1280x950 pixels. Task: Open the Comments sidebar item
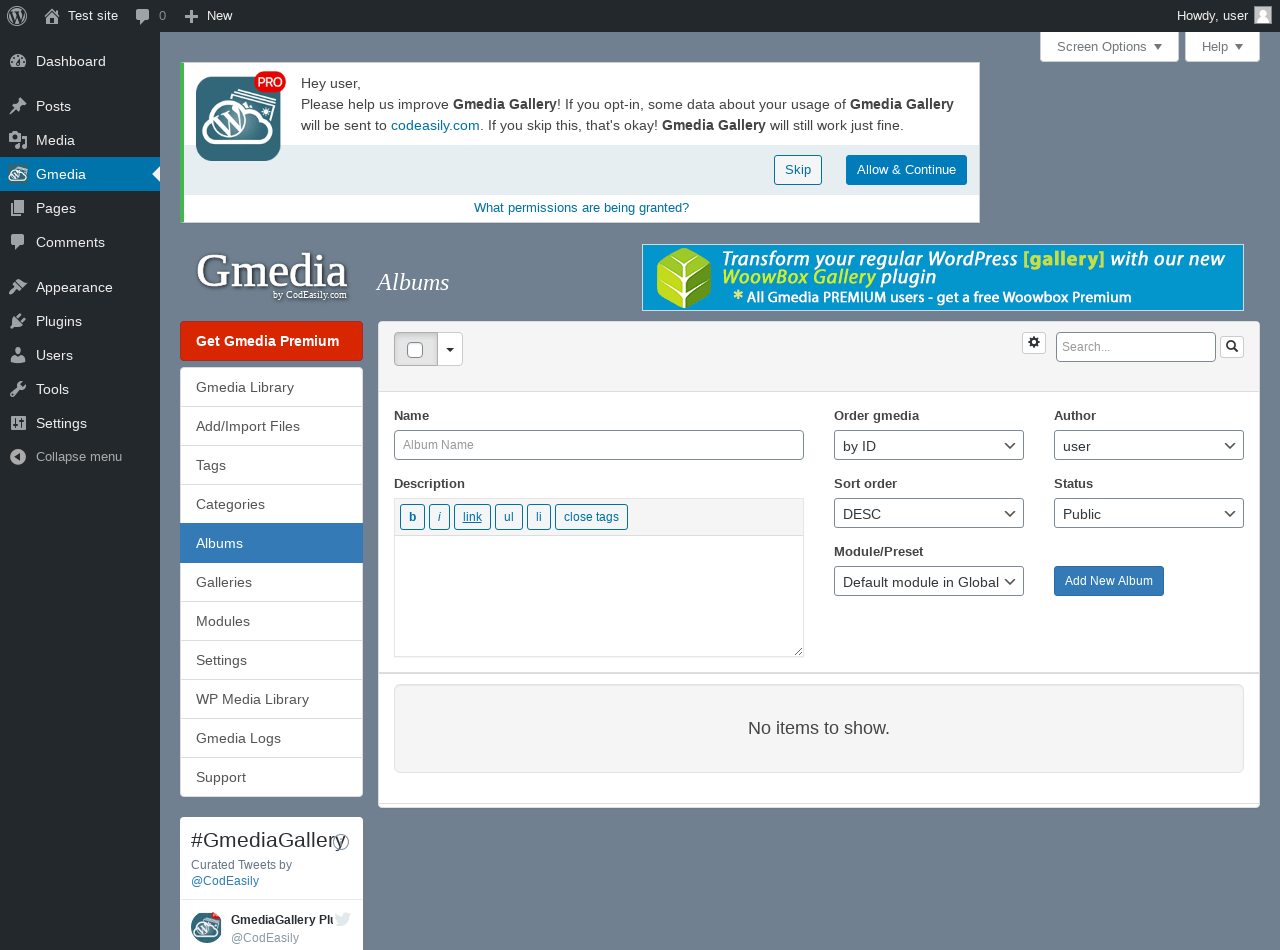[80, 242]
